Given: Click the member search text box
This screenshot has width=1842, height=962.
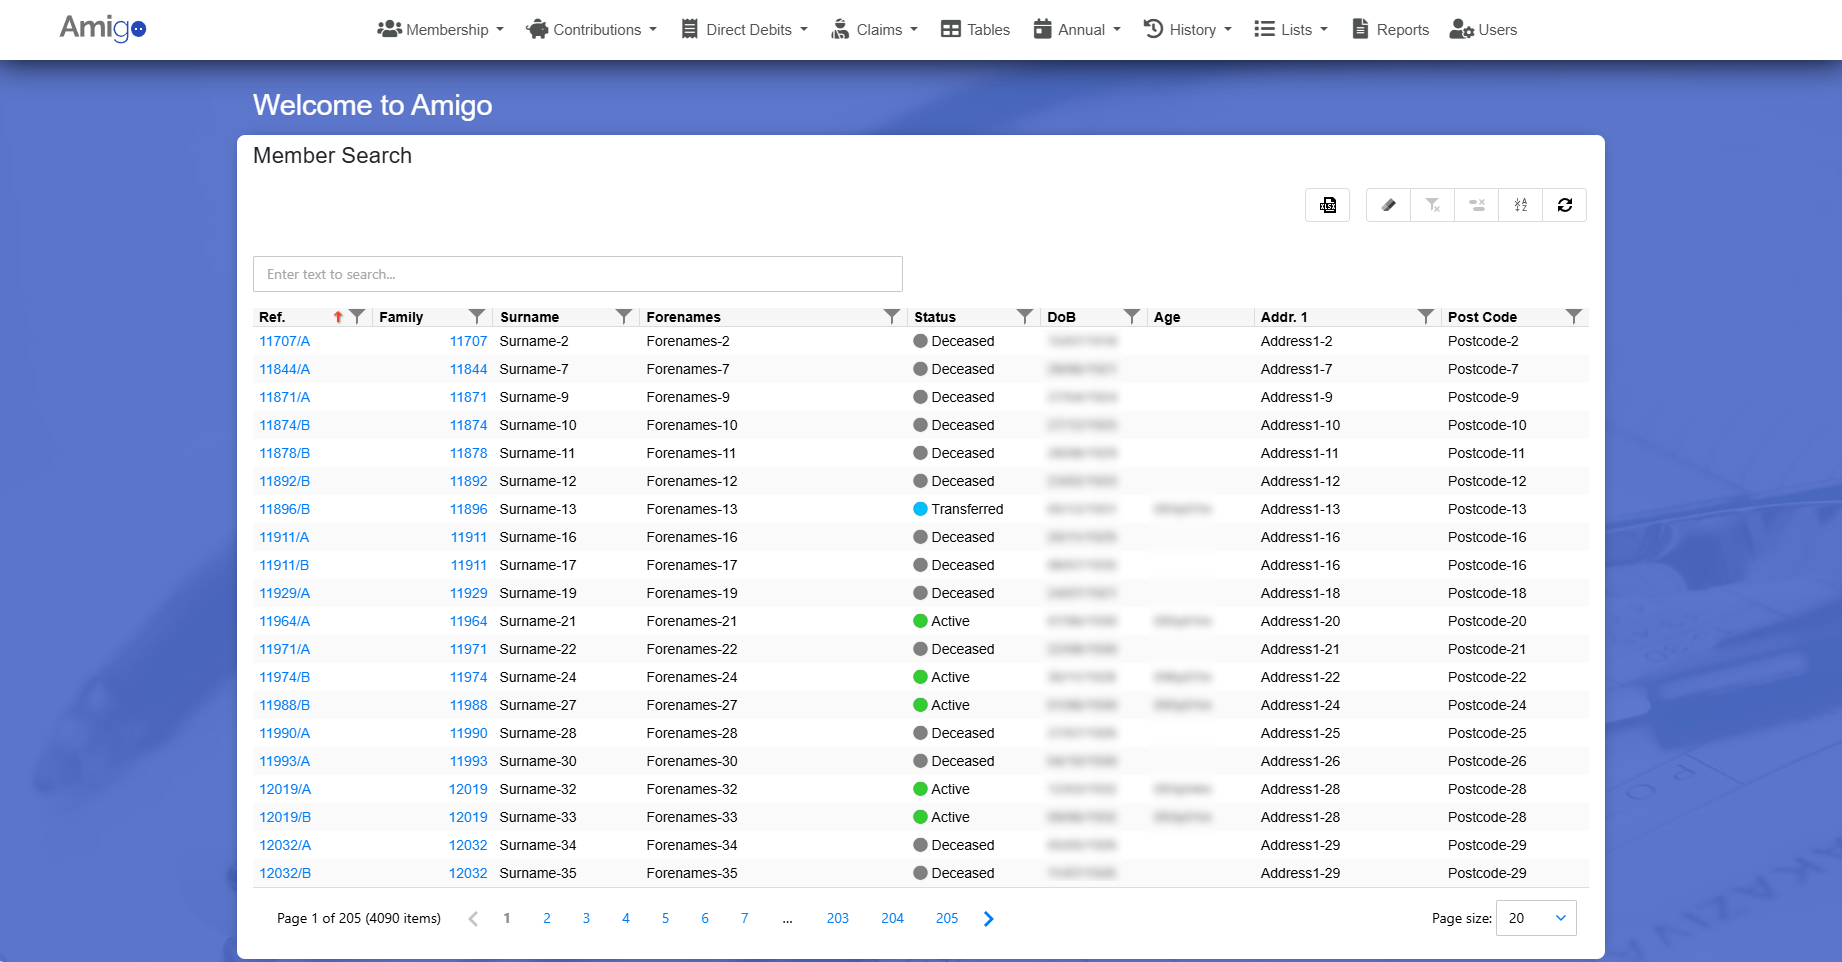Looking at the screenshot, I should point(577,274).
